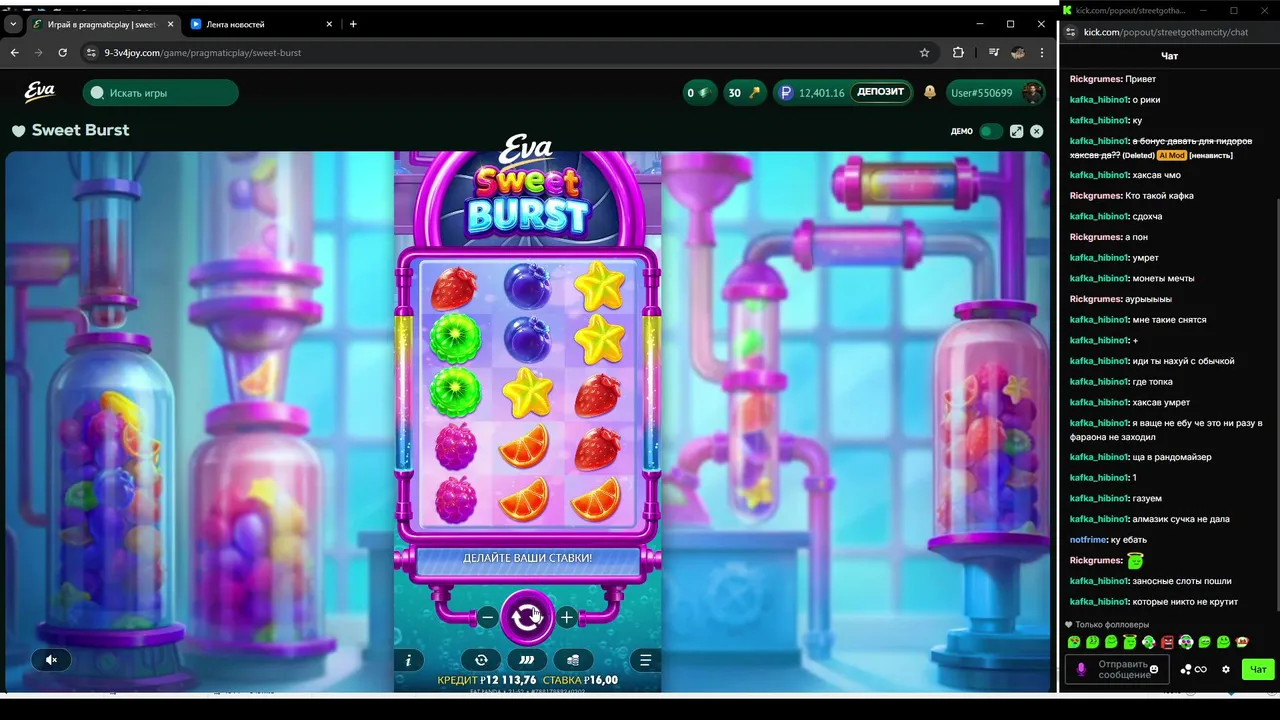The image size is (1280, 720).
Task: Click the Искать игры search field
Action: (x=161, y=93)
